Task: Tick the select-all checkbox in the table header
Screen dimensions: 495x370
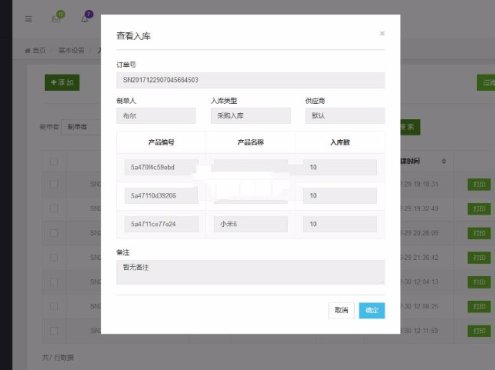Action: click(x=54, y=163)
